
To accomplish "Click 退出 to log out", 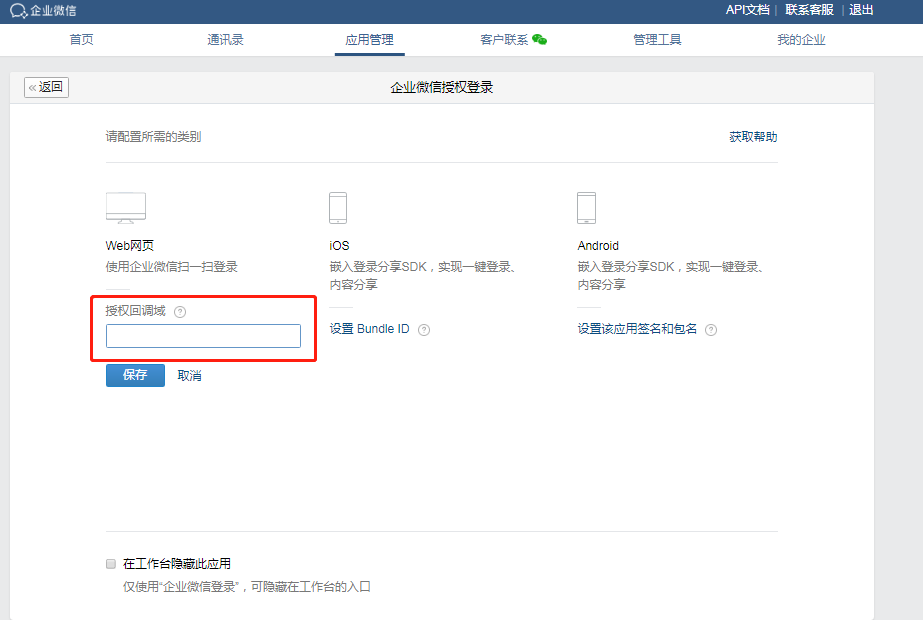I will [x=861, y=10].
